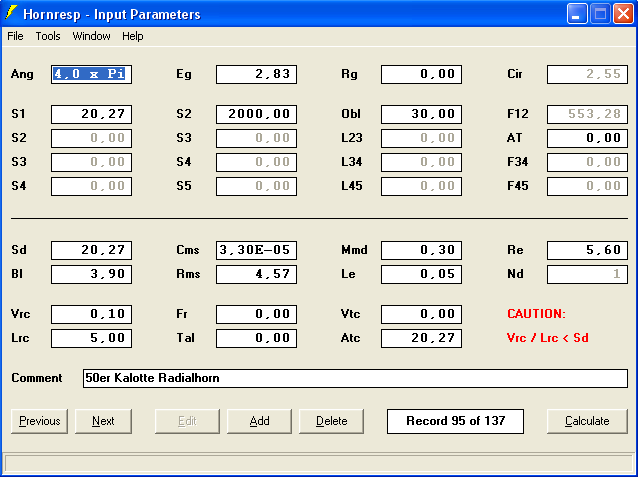Click the F34 input field
The image size is (638, 477).
click(587, 162)
